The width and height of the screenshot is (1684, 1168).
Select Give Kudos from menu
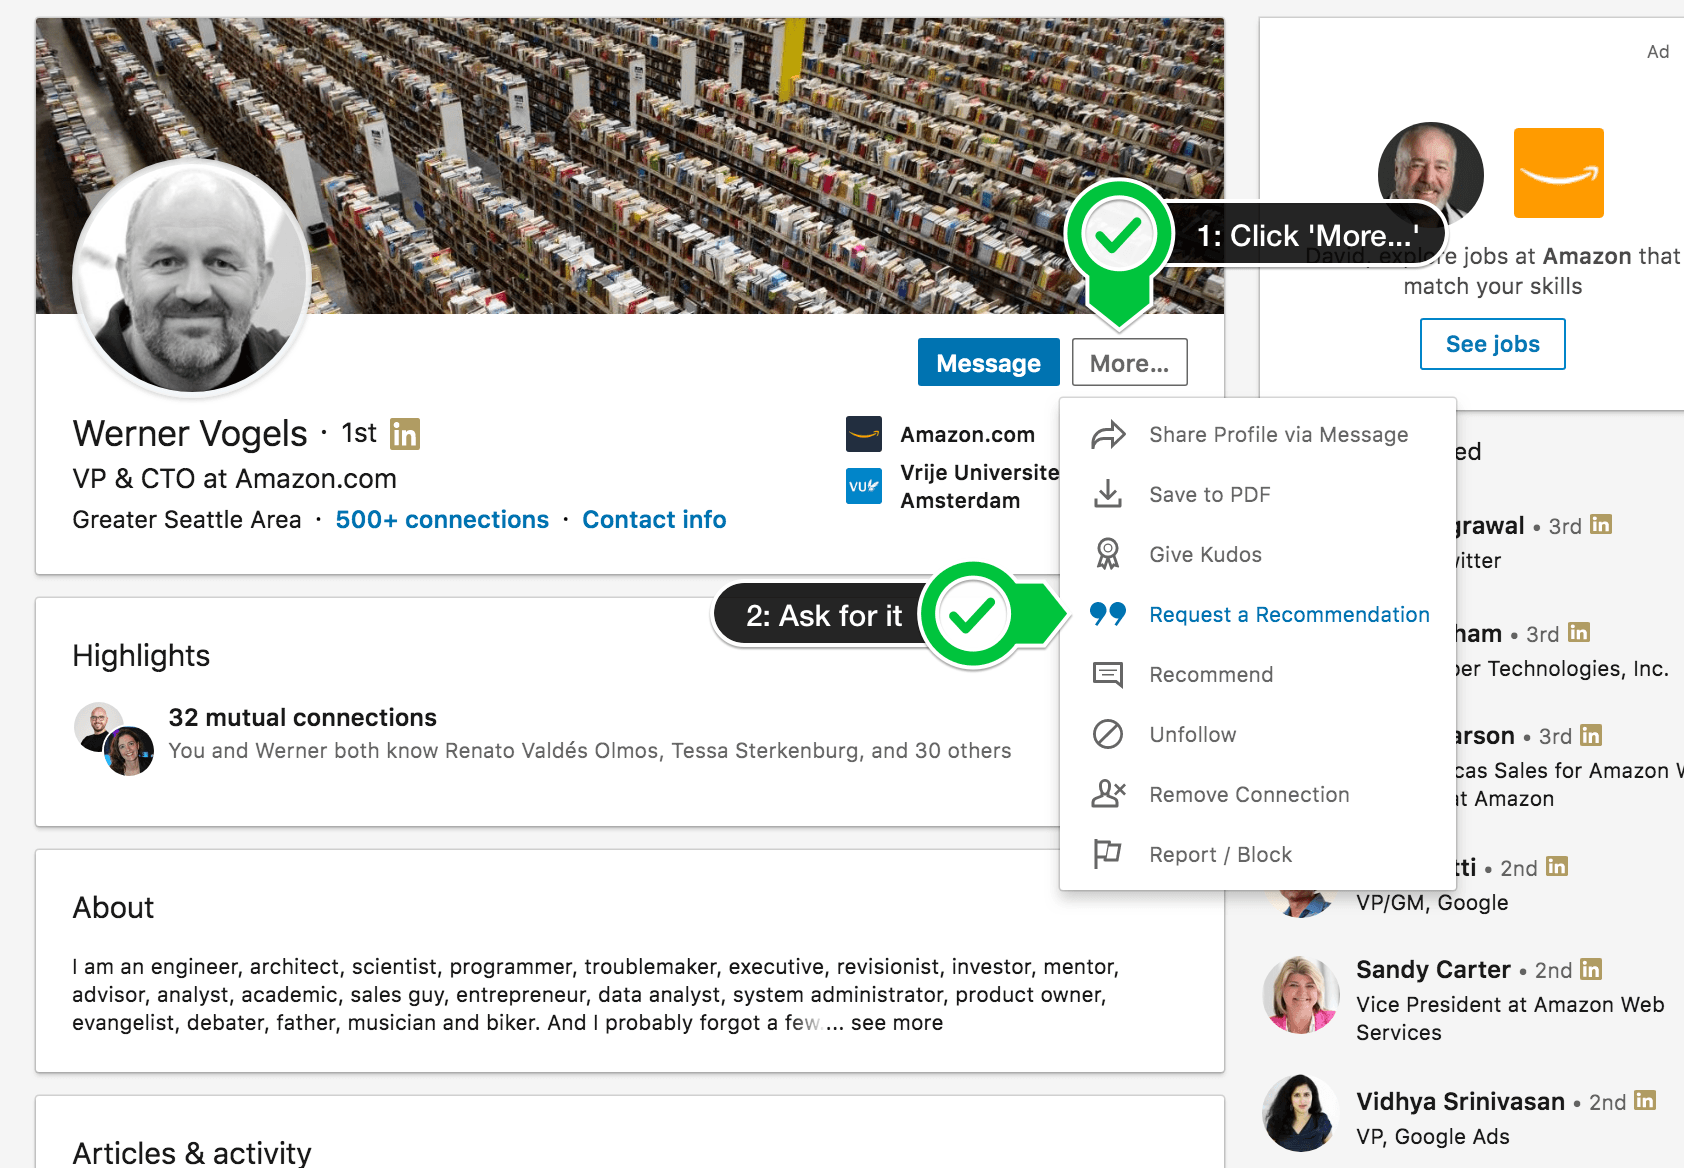point(1258,555)
